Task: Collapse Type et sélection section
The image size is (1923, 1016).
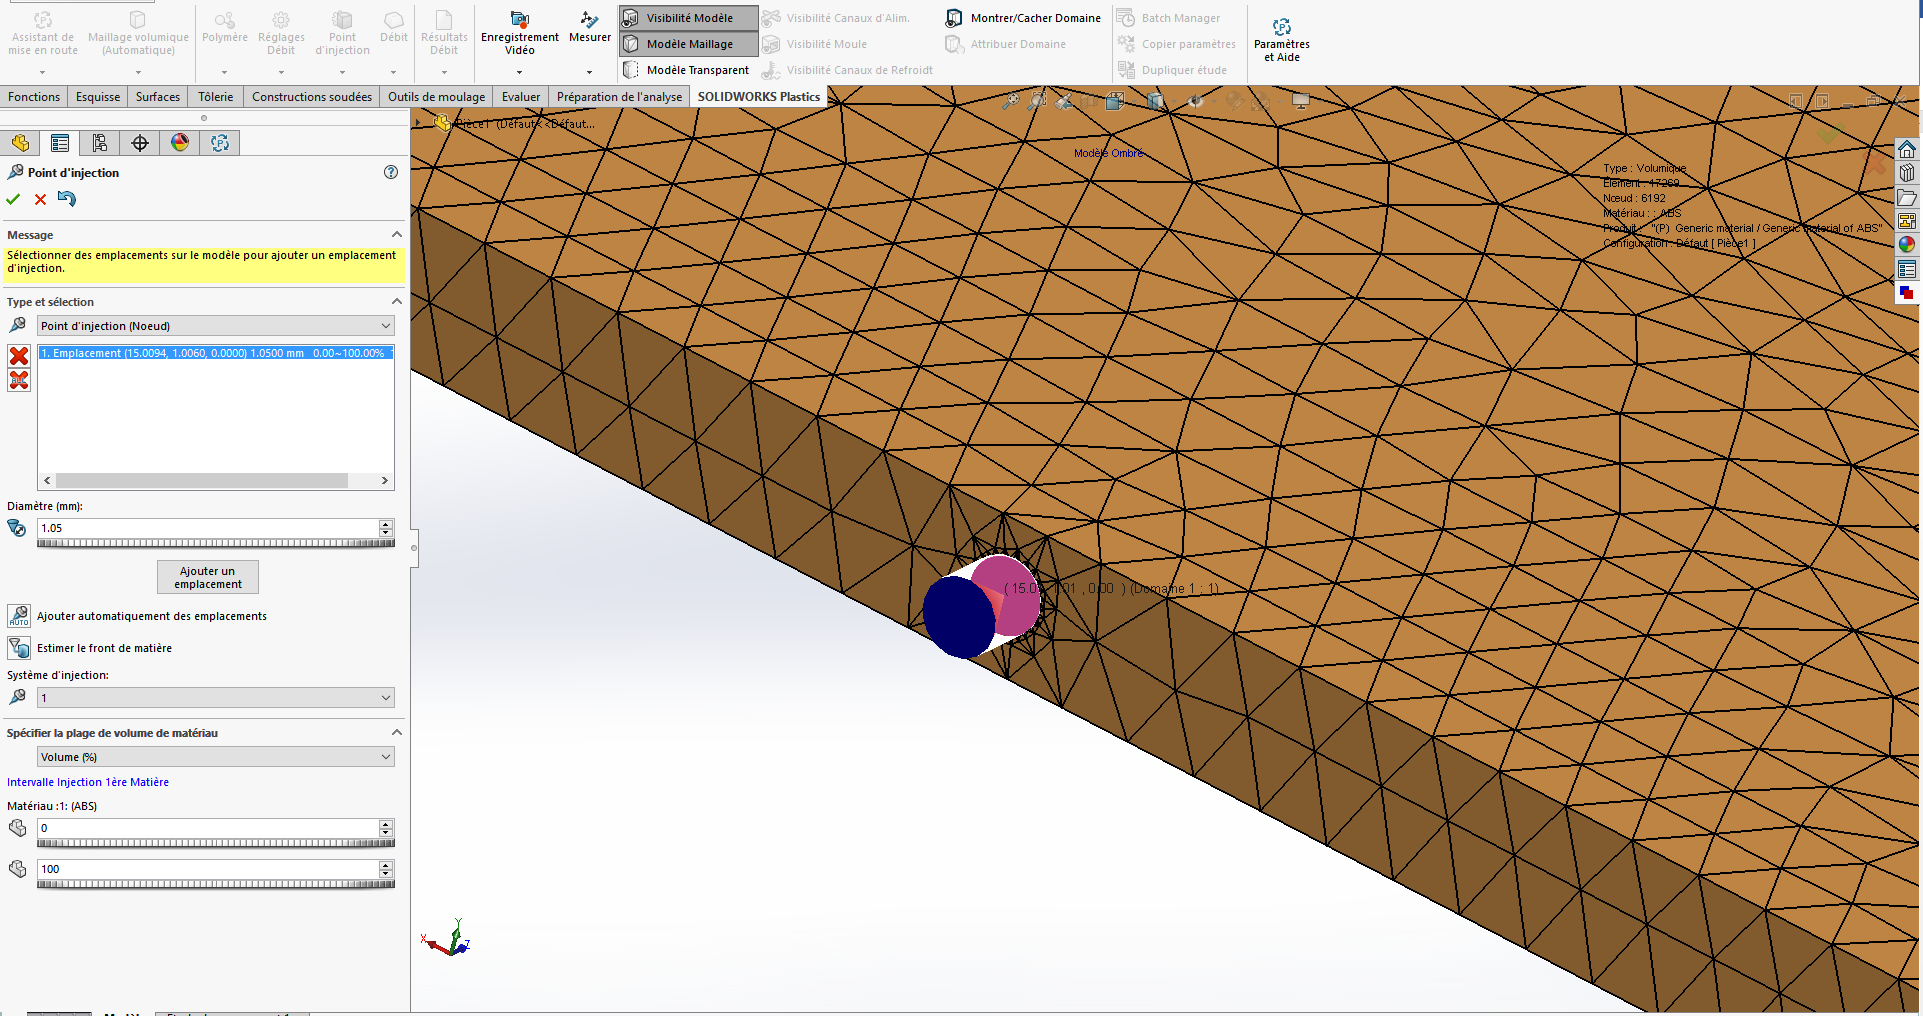Action: point(396,302)
